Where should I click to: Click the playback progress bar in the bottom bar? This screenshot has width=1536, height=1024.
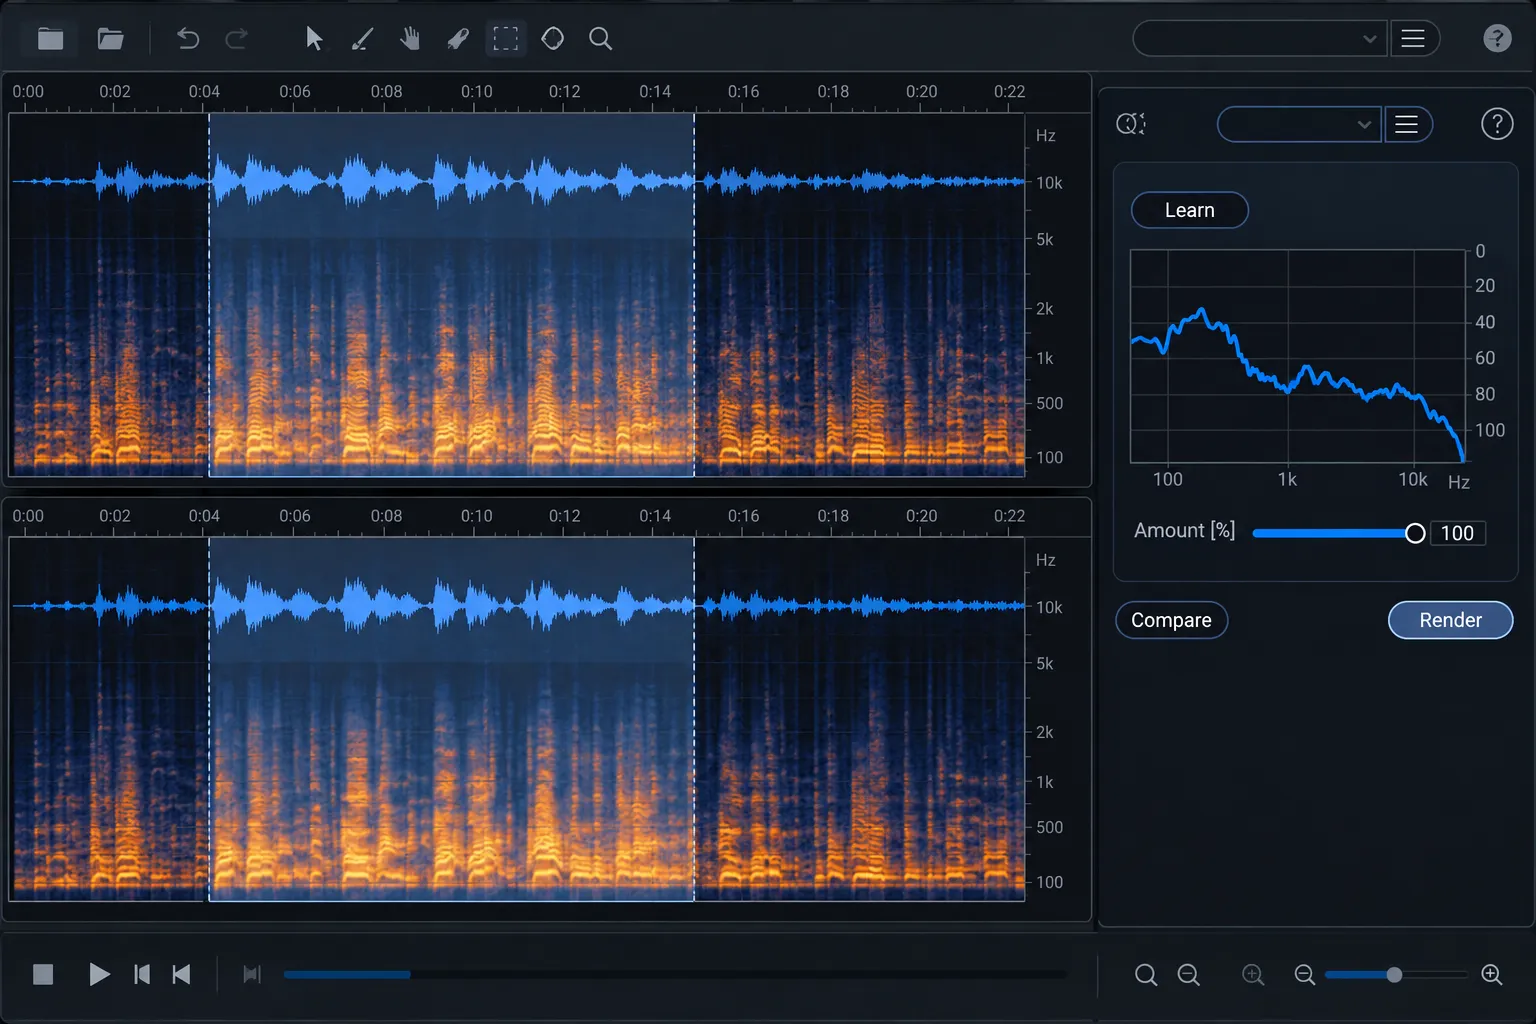(676, 974)
